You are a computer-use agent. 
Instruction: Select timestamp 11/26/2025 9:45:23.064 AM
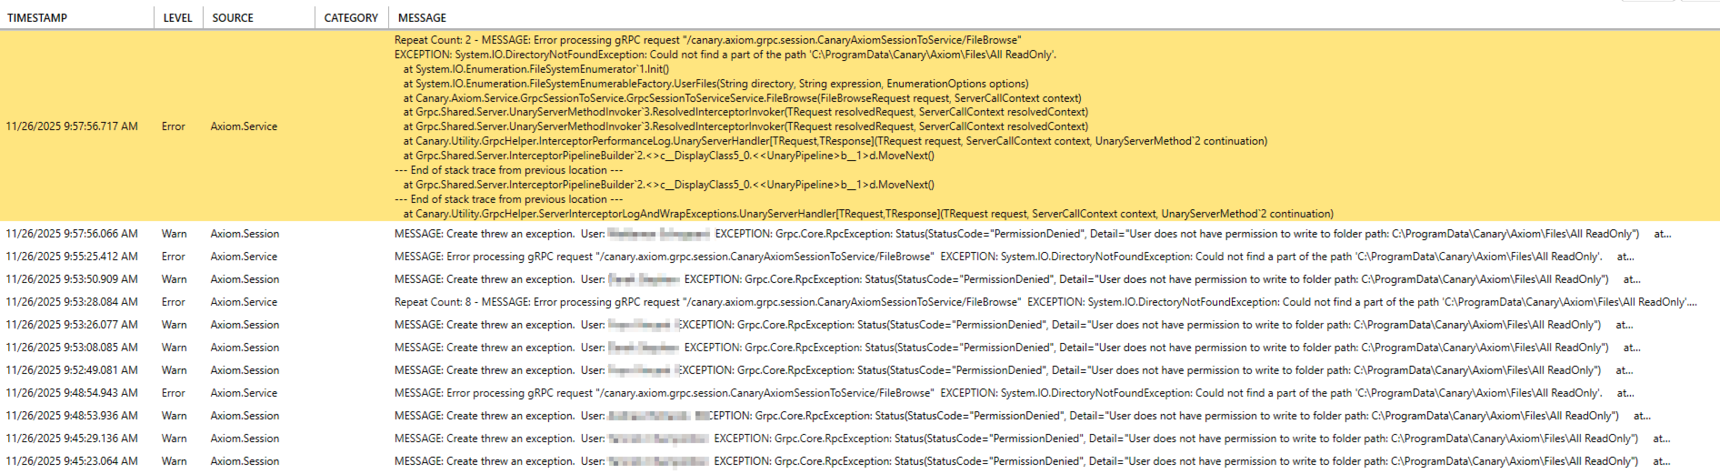[x=72, y=462]
